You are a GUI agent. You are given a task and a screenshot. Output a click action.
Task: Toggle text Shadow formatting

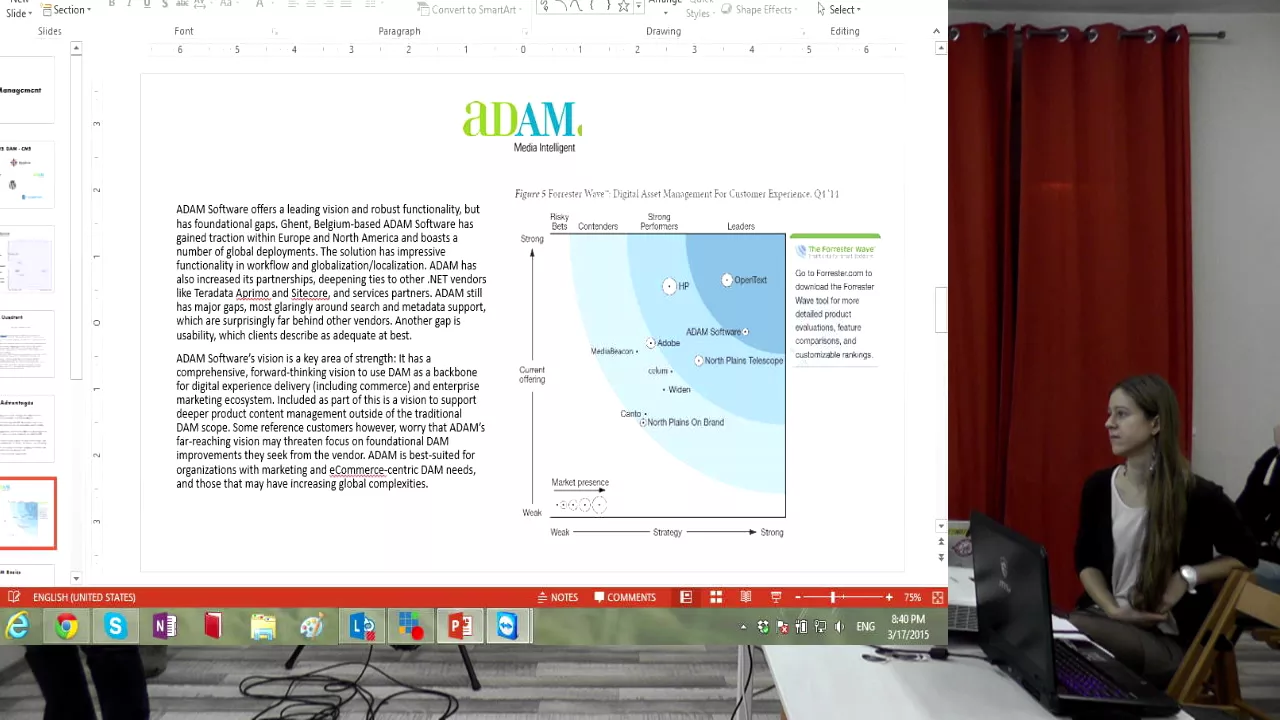click(165, 4)
